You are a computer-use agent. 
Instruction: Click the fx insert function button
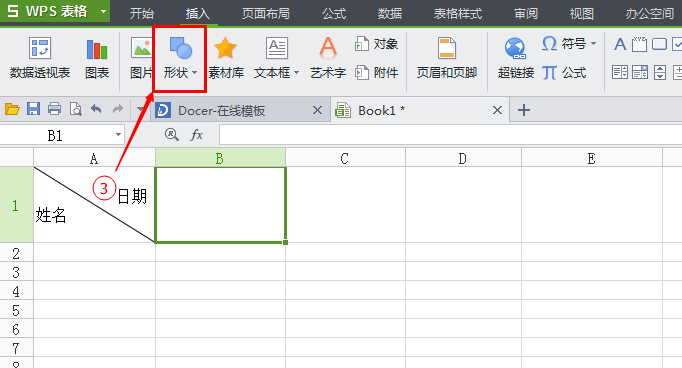(197, 135)
